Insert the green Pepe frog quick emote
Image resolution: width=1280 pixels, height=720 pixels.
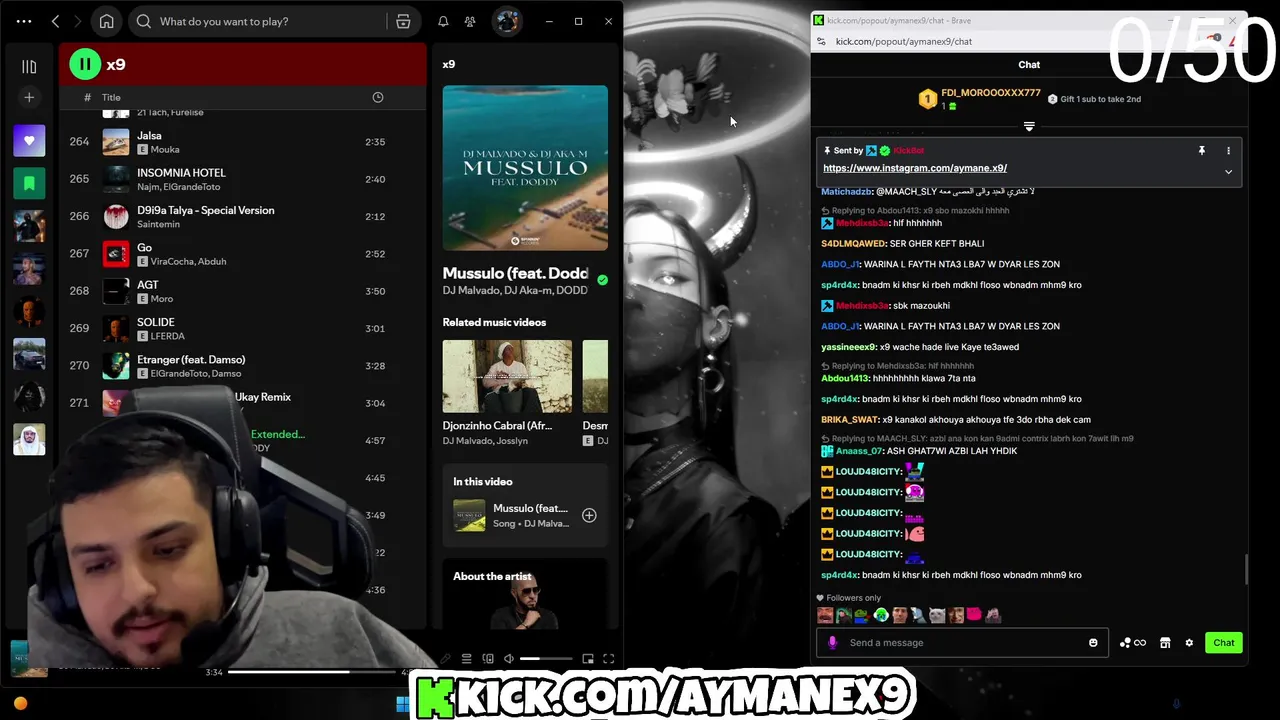[x=862, y=615]
